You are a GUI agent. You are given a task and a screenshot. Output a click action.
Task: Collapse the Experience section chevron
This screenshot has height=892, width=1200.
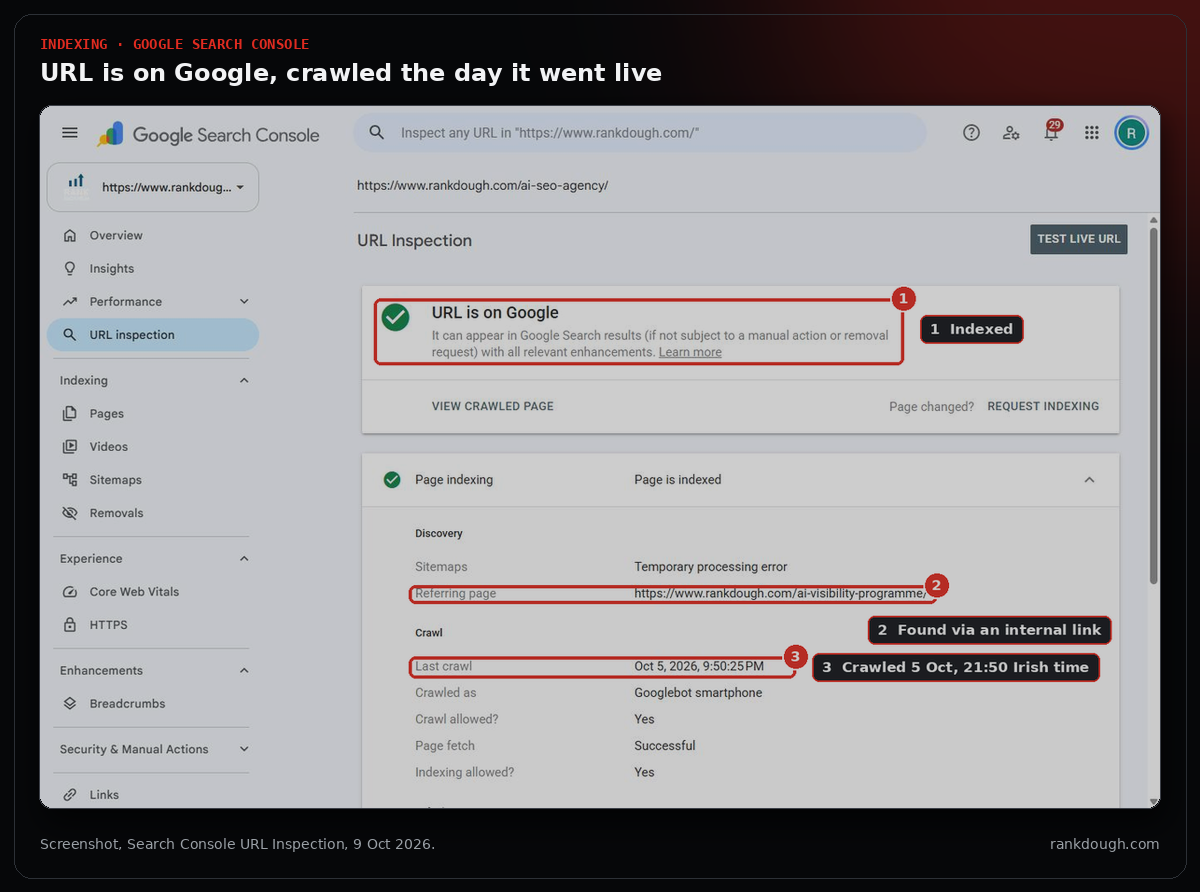tap(245, 559)
